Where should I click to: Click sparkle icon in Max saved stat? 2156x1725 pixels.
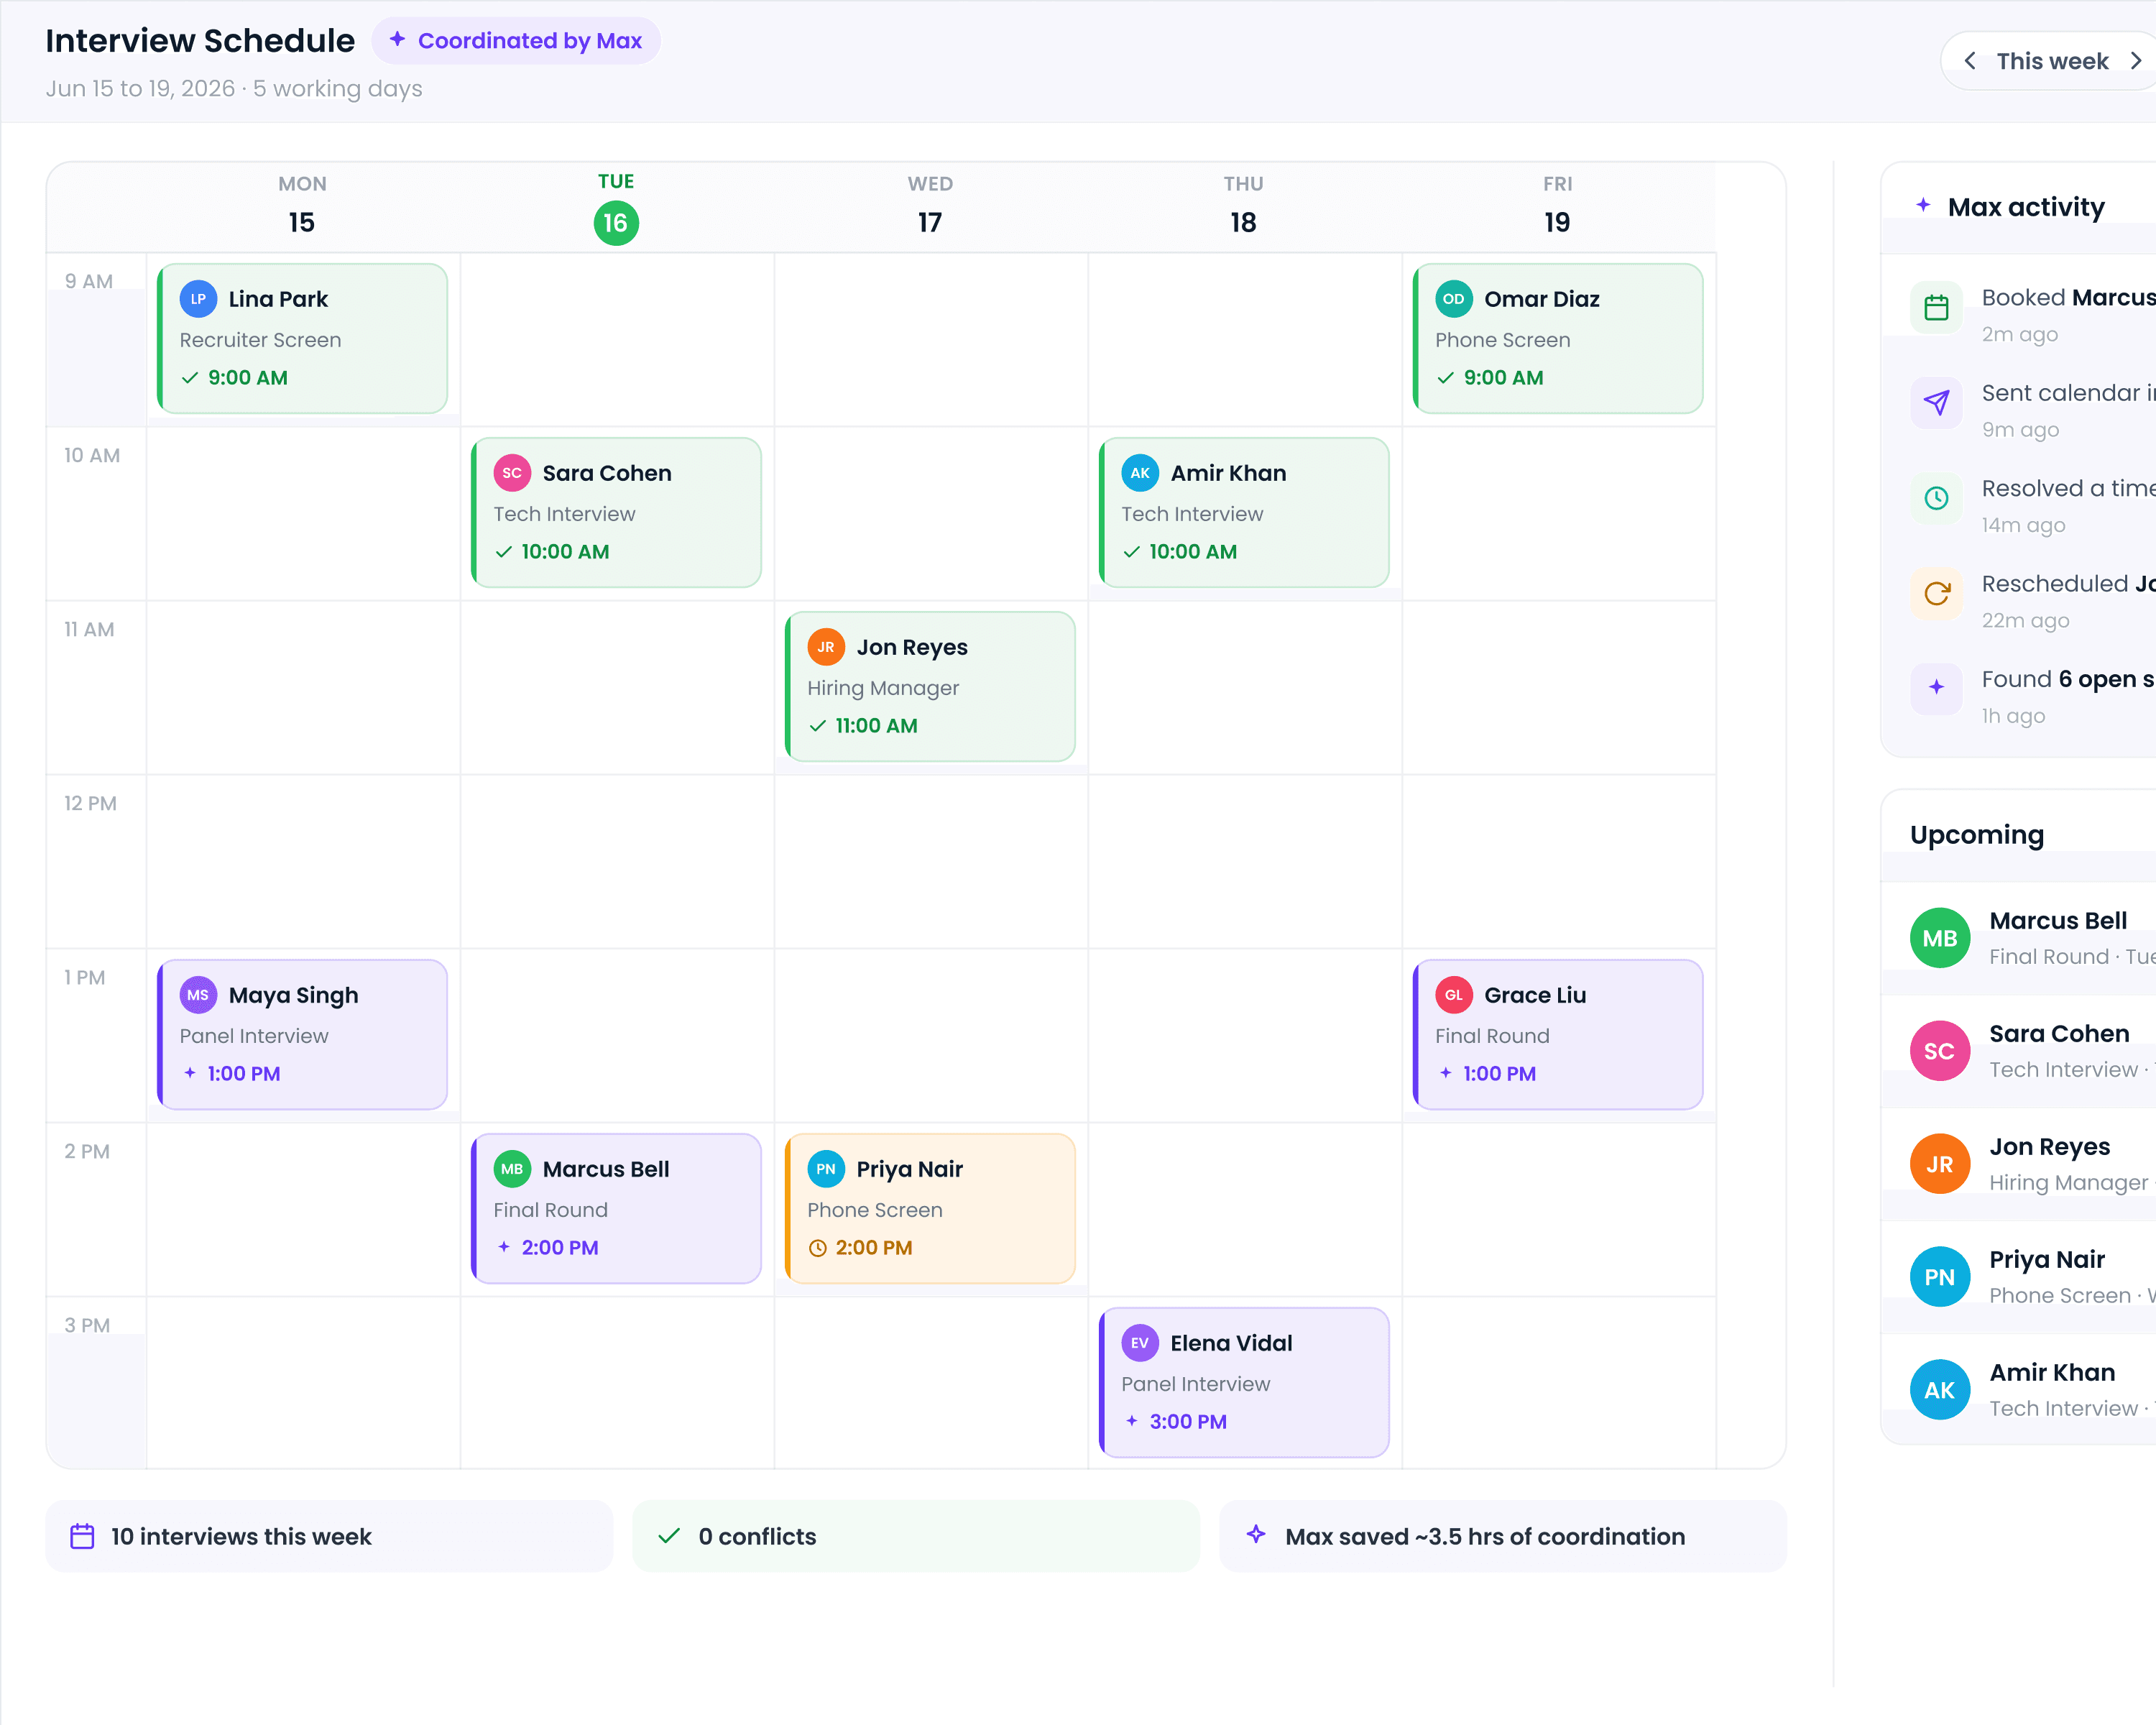coord(1256,1534)
